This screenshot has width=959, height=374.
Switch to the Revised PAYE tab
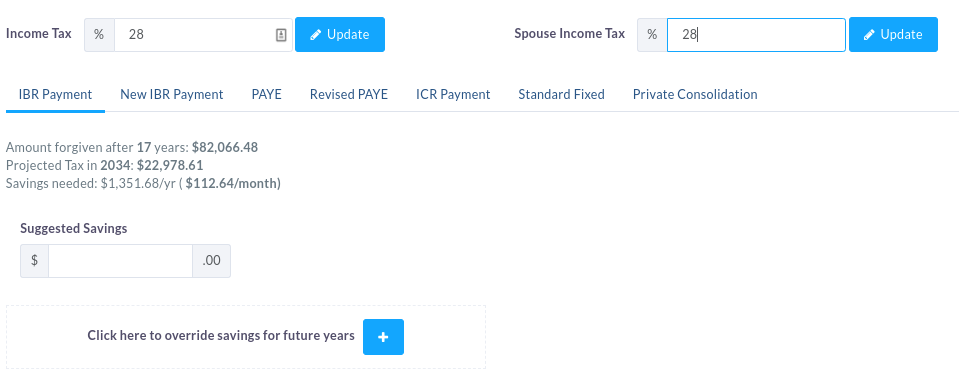[349, 95]
